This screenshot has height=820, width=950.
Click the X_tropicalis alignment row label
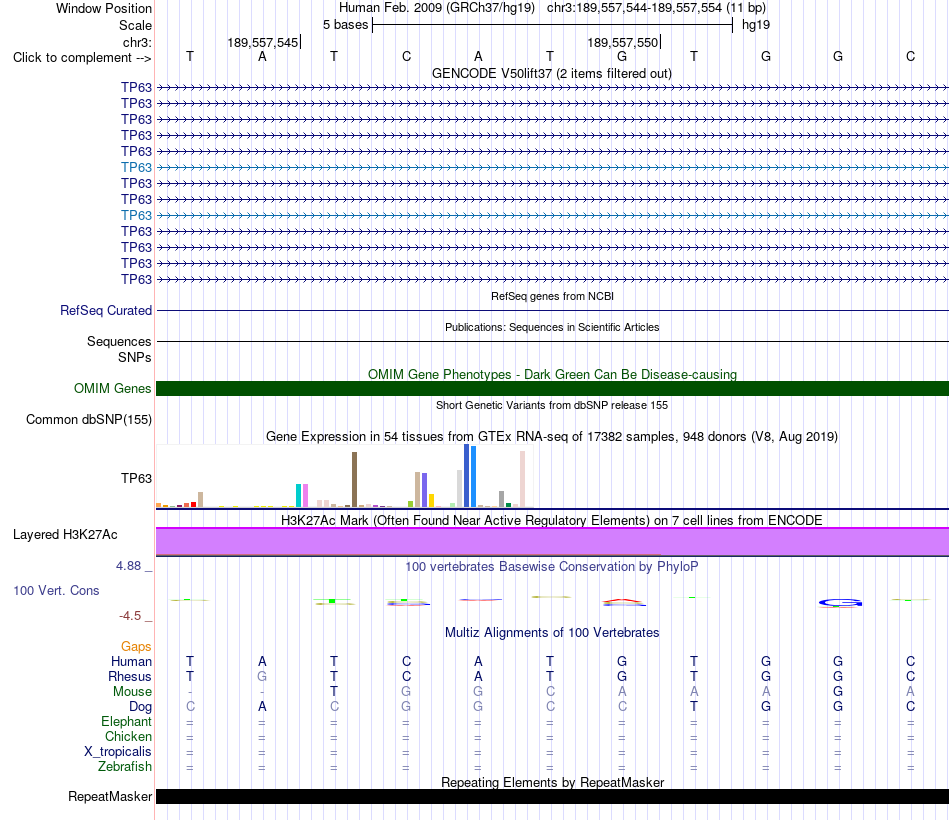118,752
